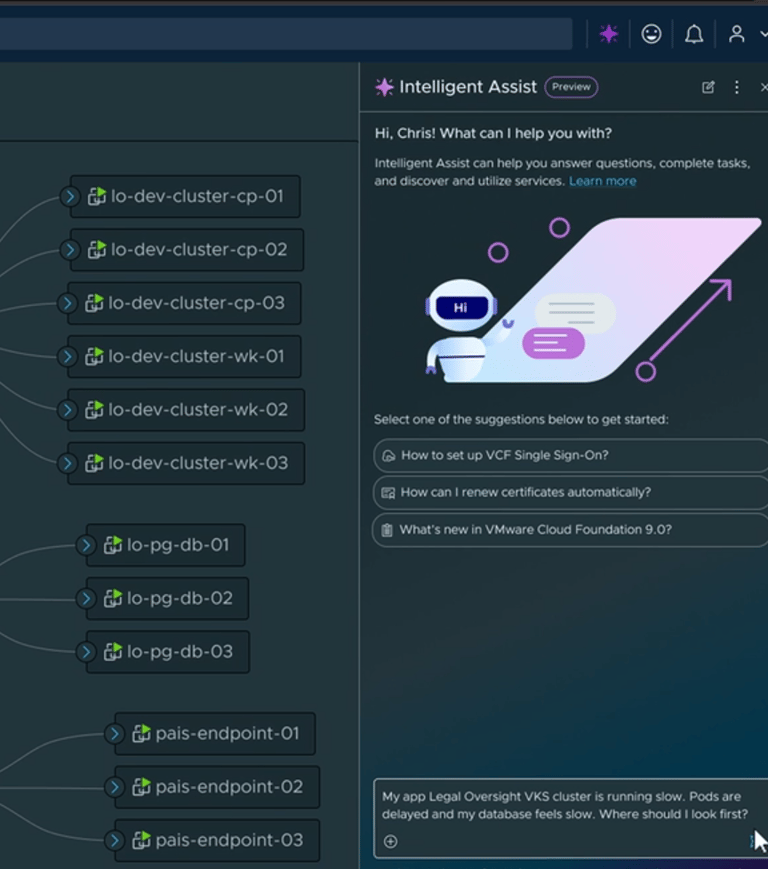
Task: Open the Intelligent Assist more options menu
Action: point(736,87)
